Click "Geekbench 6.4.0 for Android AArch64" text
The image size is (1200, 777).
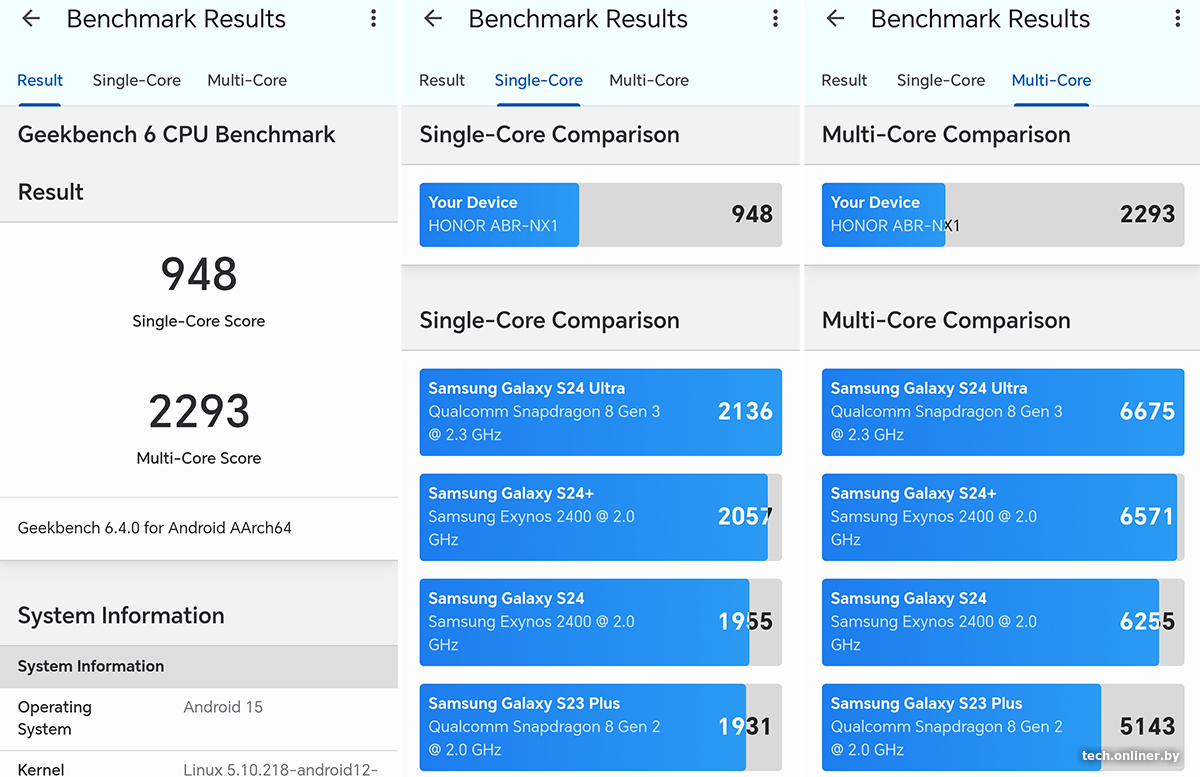point(155,527)
